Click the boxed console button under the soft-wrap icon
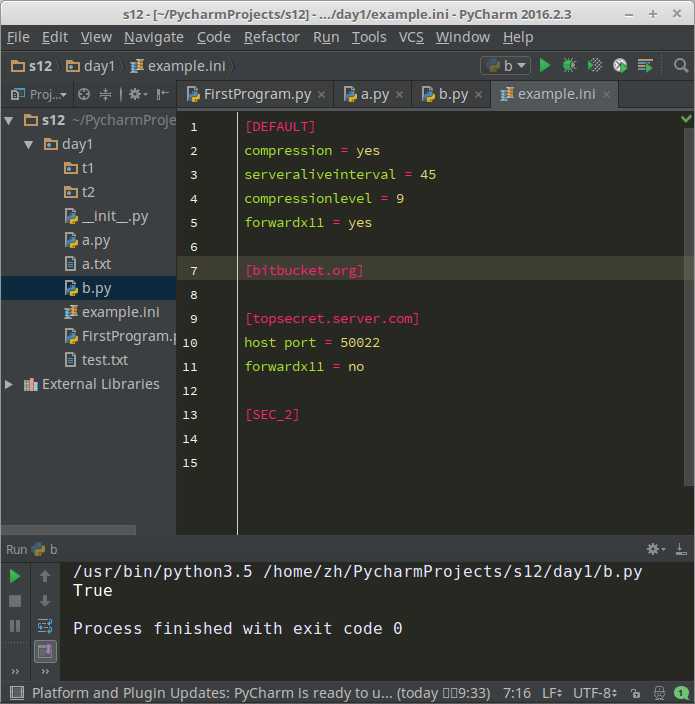This screenshot has width=695, height=704. (45, 651)
